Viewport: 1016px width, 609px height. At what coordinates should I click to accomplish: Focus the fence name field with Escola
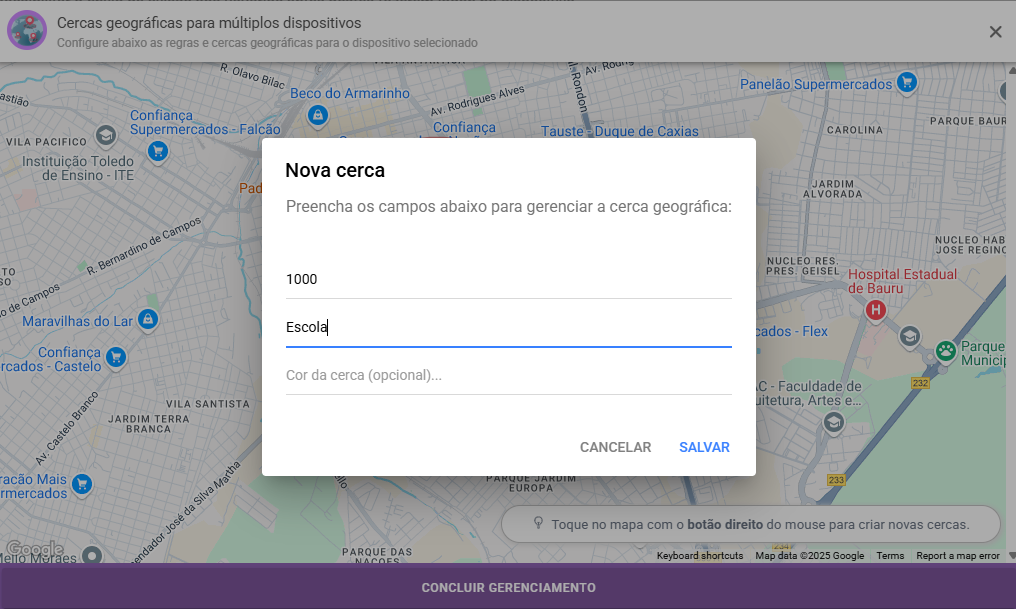(x=508, y=327)
